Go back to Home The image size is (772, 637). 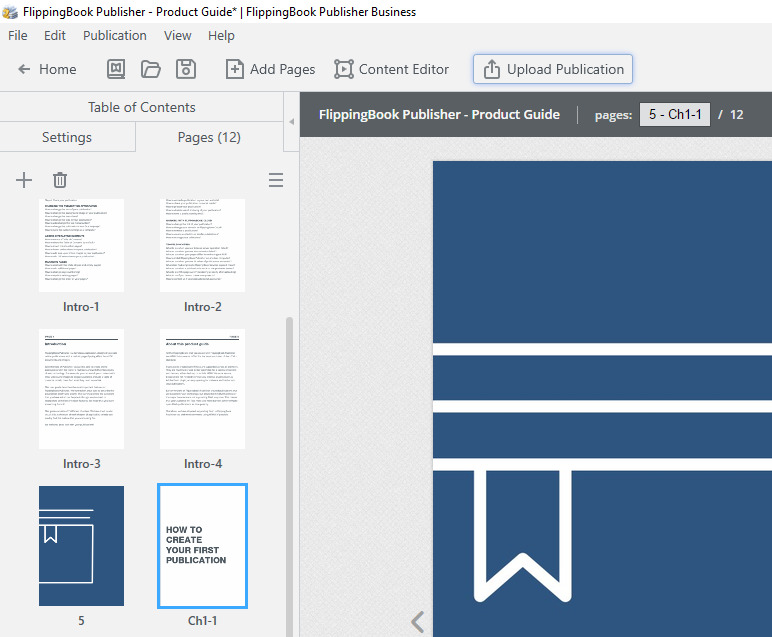click(x=47, y=69)
